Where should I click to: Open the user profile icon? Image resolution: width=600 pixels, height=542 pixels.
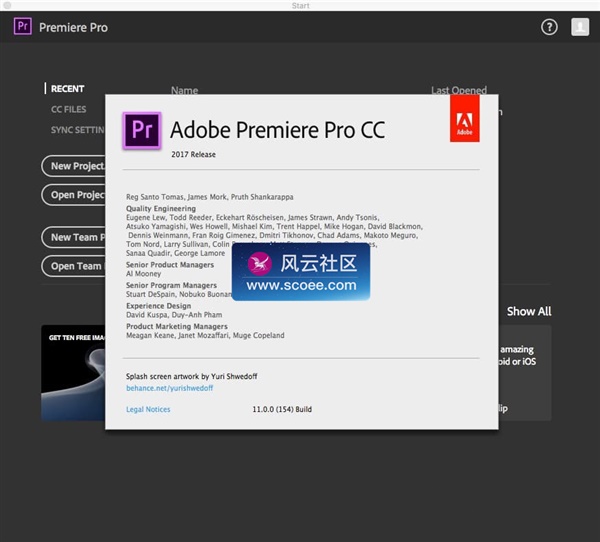pos(580,27)
